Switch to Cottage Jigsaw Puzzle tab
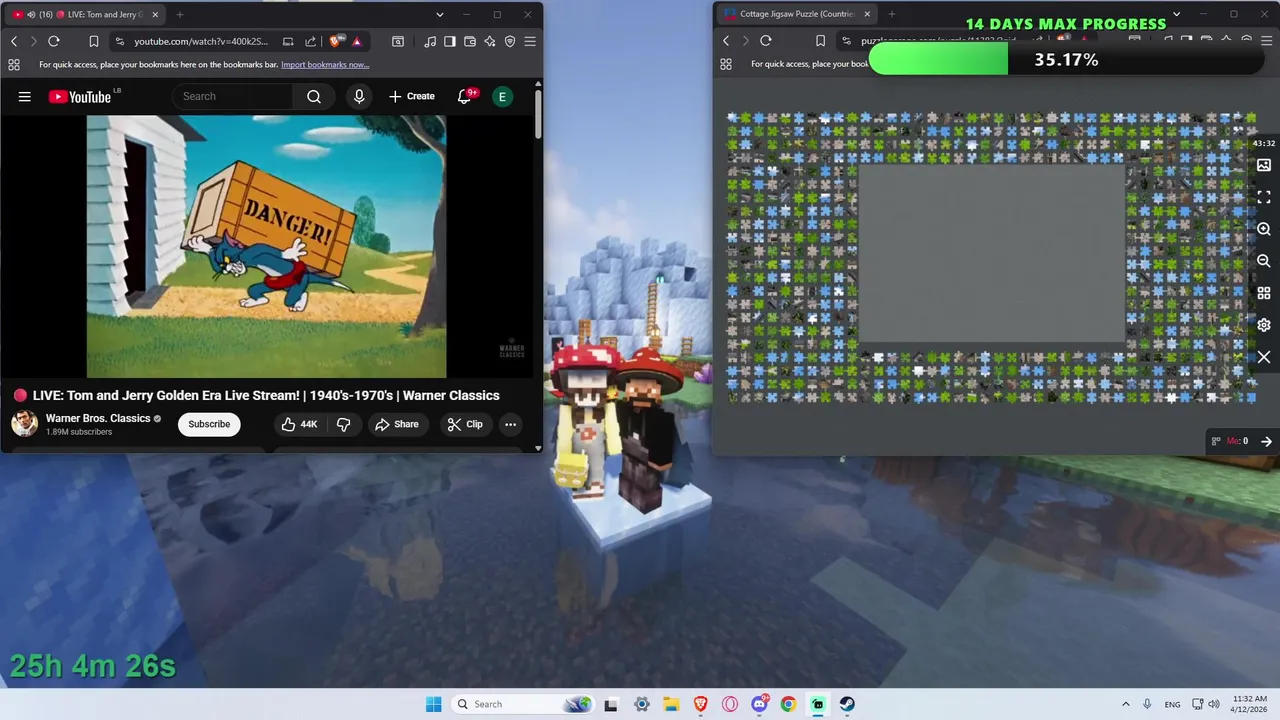Screen dimensions: 1280x720 [x=796, y=14]
